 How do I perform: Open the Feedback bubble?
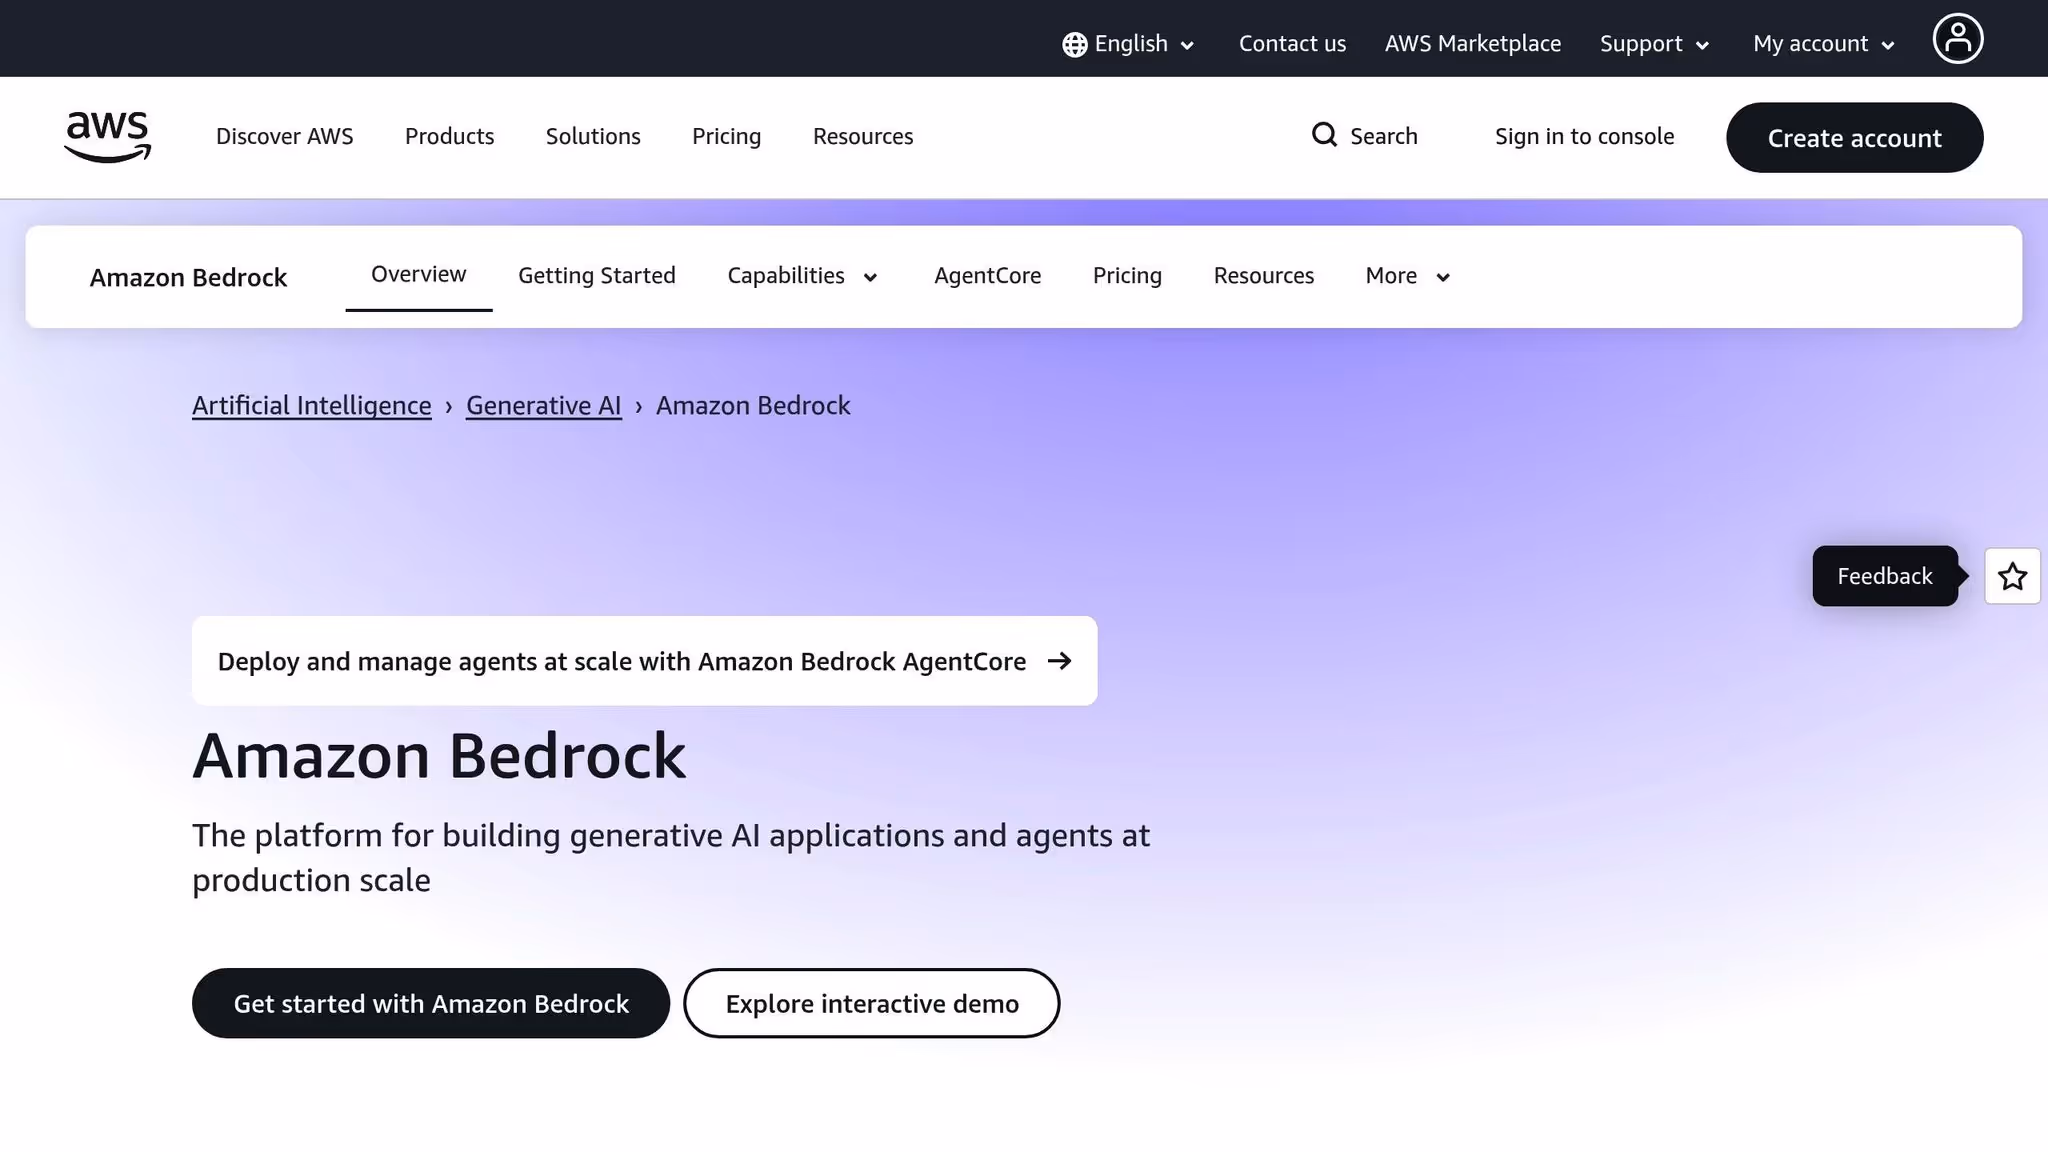[x=1884, y=576]
